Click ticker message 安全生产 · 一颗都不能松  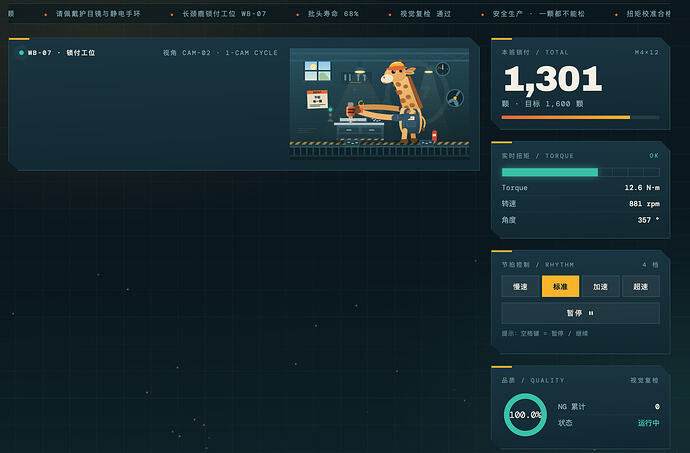(539, 14)
